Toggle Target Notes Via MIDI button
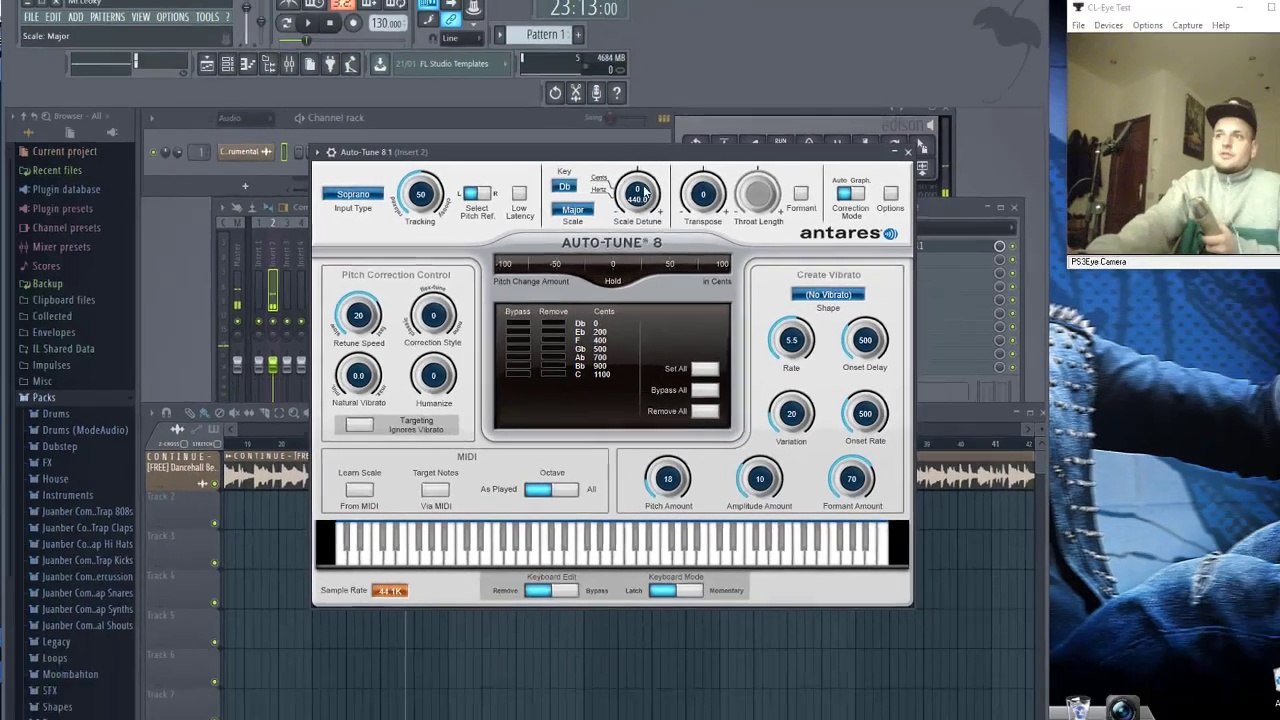The width and height of the screenshot is (1280, 720). coord(435,490)
